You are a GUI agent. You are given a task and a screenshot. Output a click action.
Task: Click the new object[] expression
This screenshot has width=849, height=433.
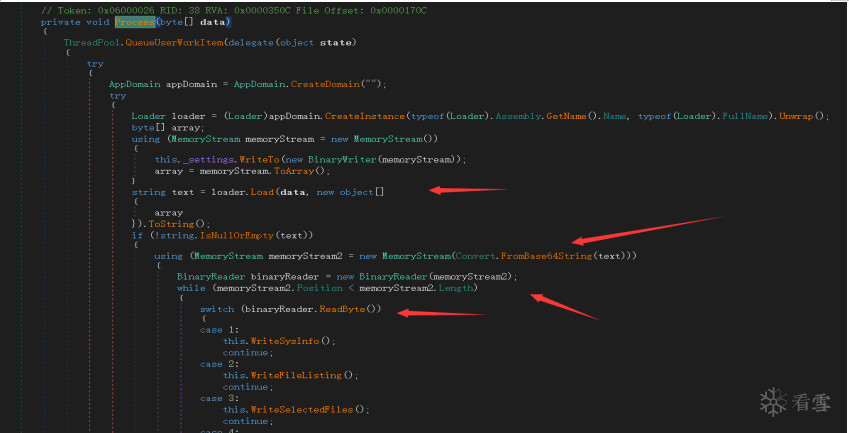click(350, 192)
